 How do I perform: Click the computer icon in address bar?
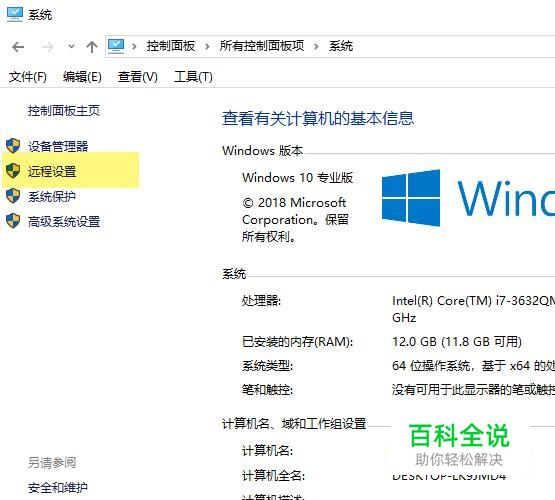pyautogui.click(x=116, y=46)
